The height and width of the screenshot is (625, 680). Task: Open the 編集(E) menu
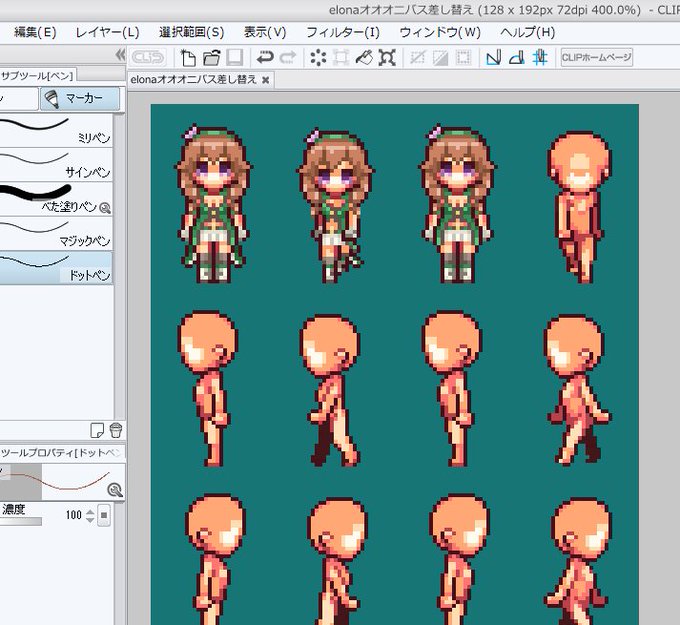click(35, 33)
